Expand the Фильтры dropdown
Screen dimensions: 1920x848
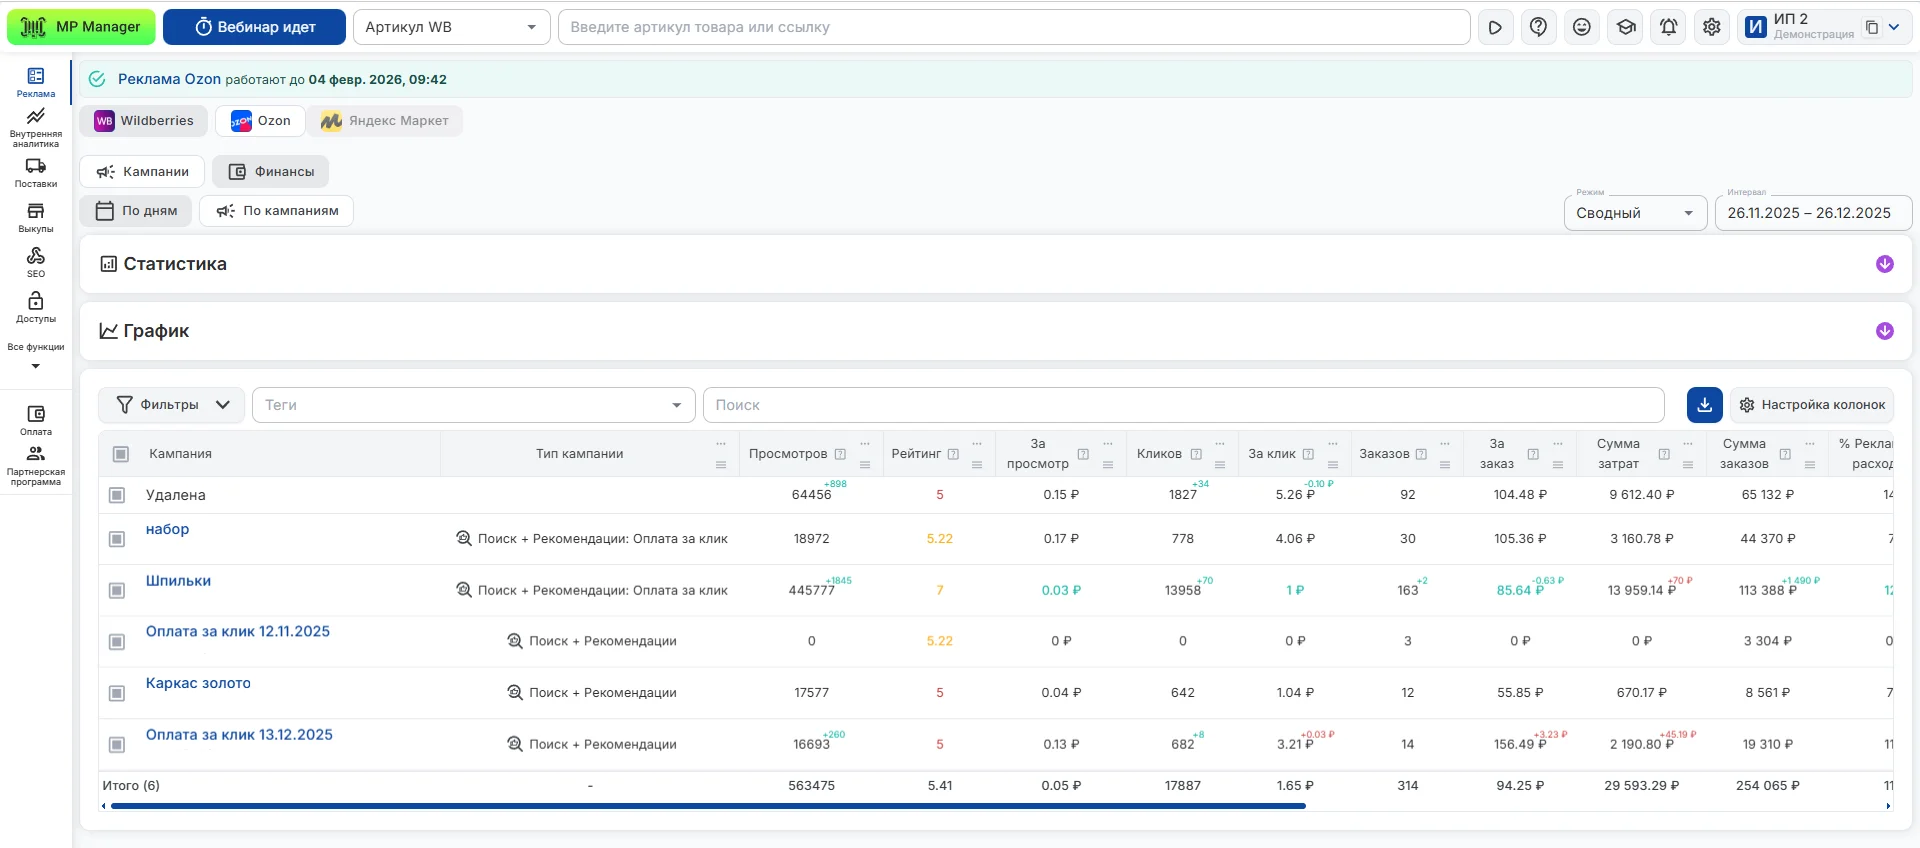(172, 405)
